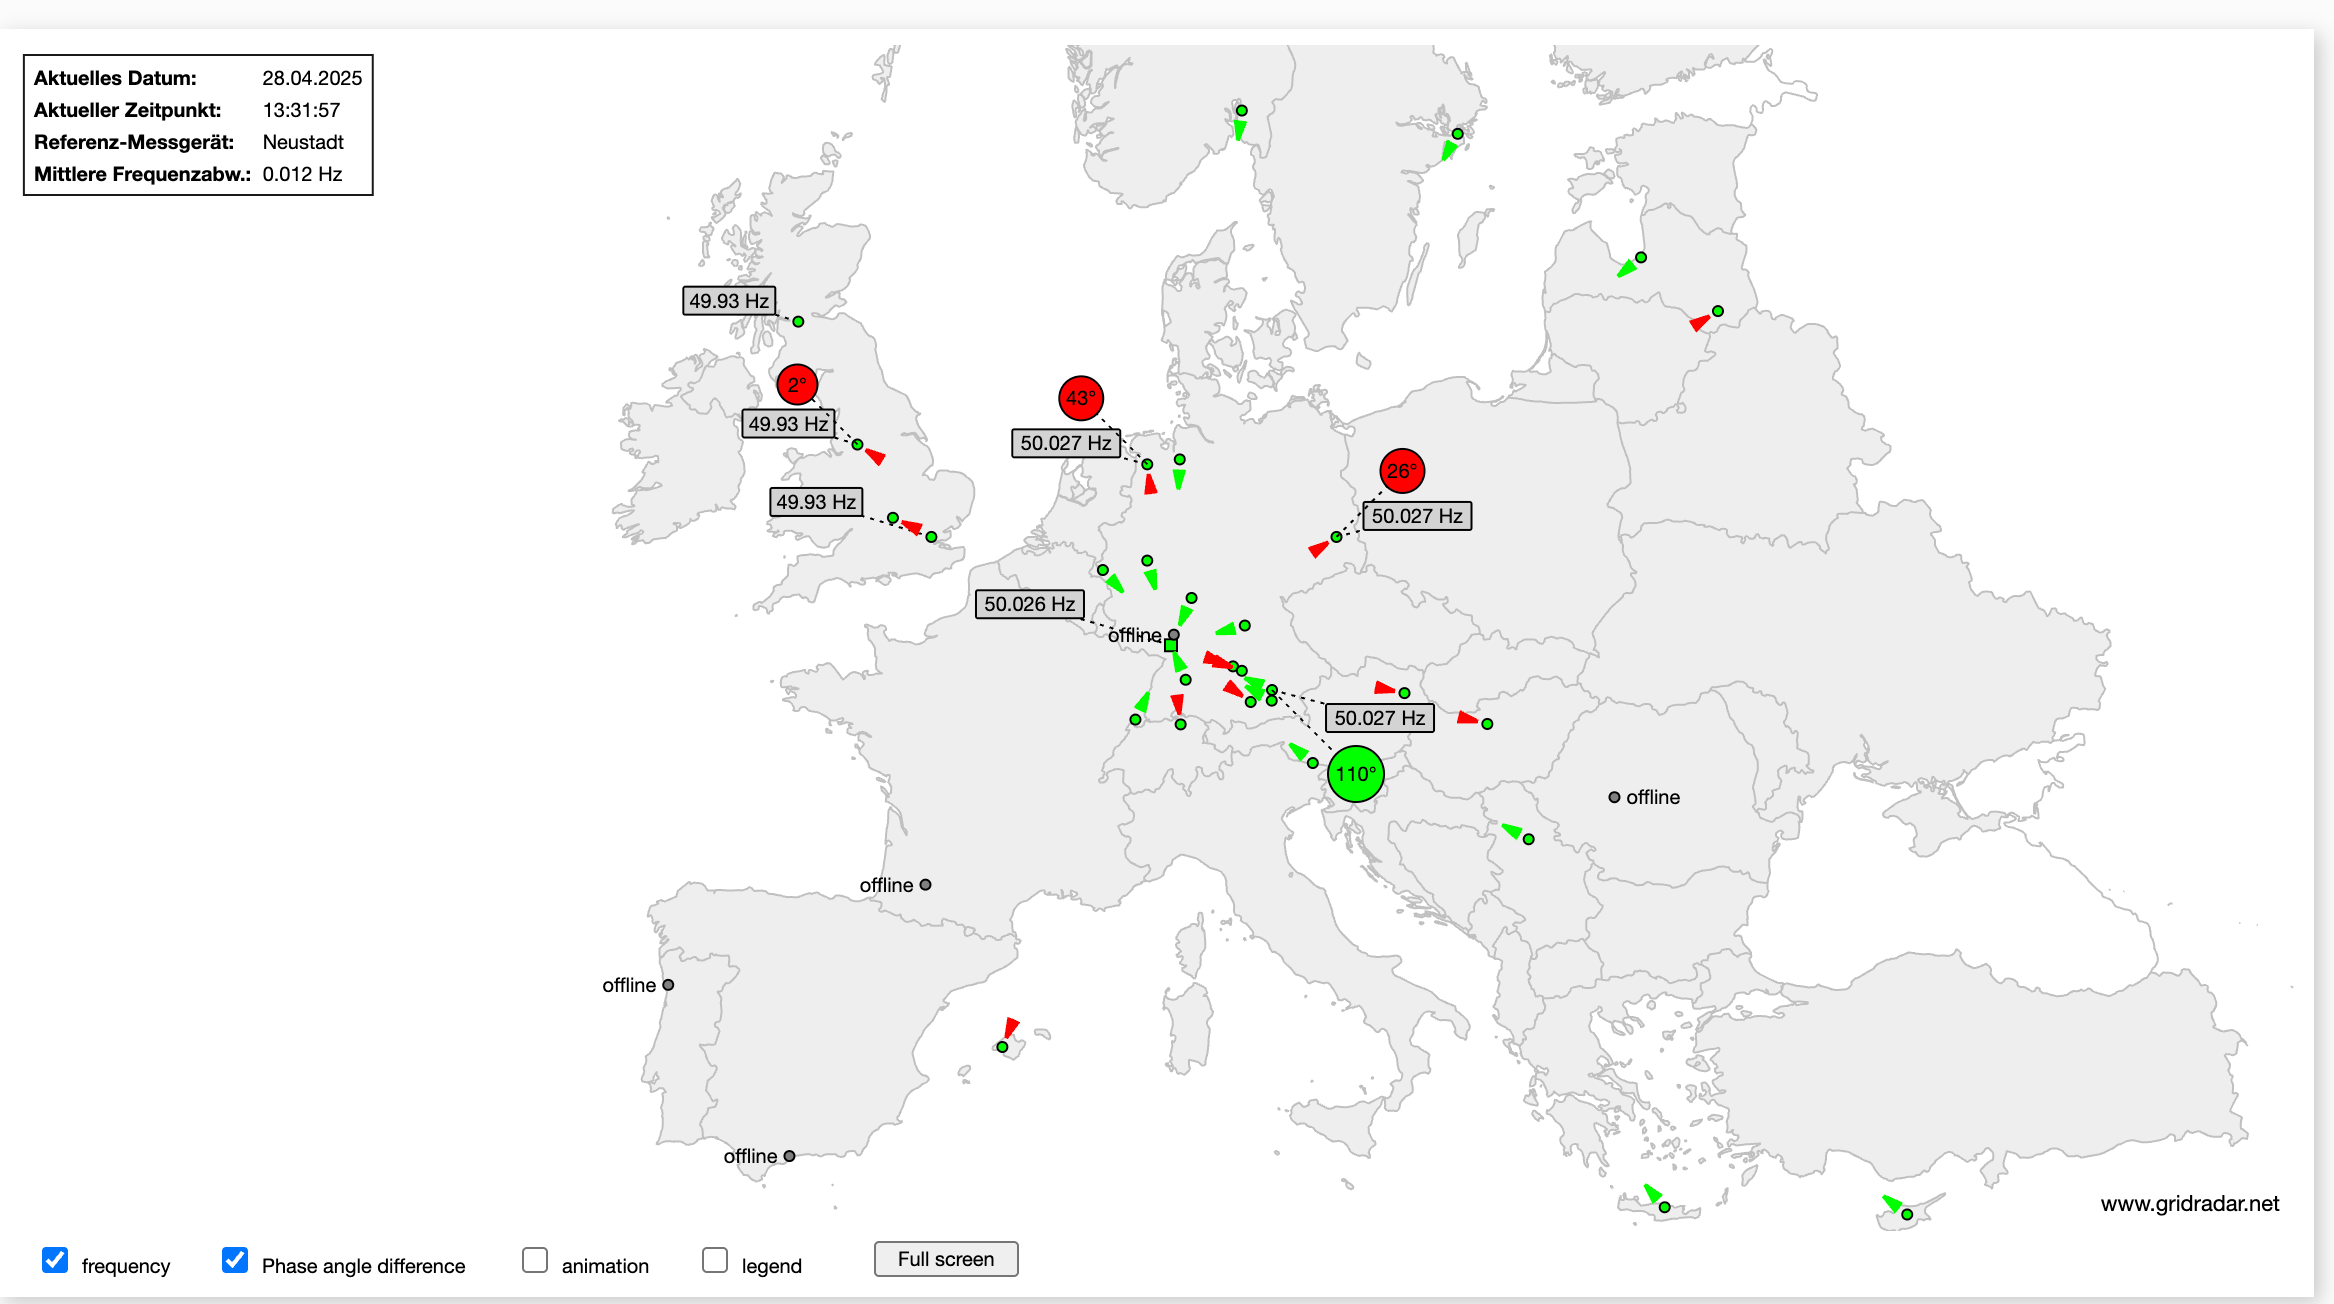The image size is (2334, 1304).
Task: Click the green 110° phase angle circle
Action: point(1355,774)
